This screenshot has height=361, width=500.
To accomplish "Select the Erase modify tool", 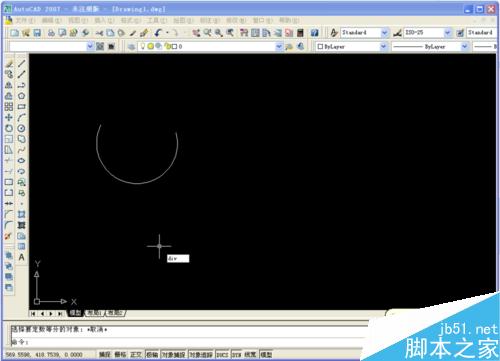I will (x=9, y=63).
